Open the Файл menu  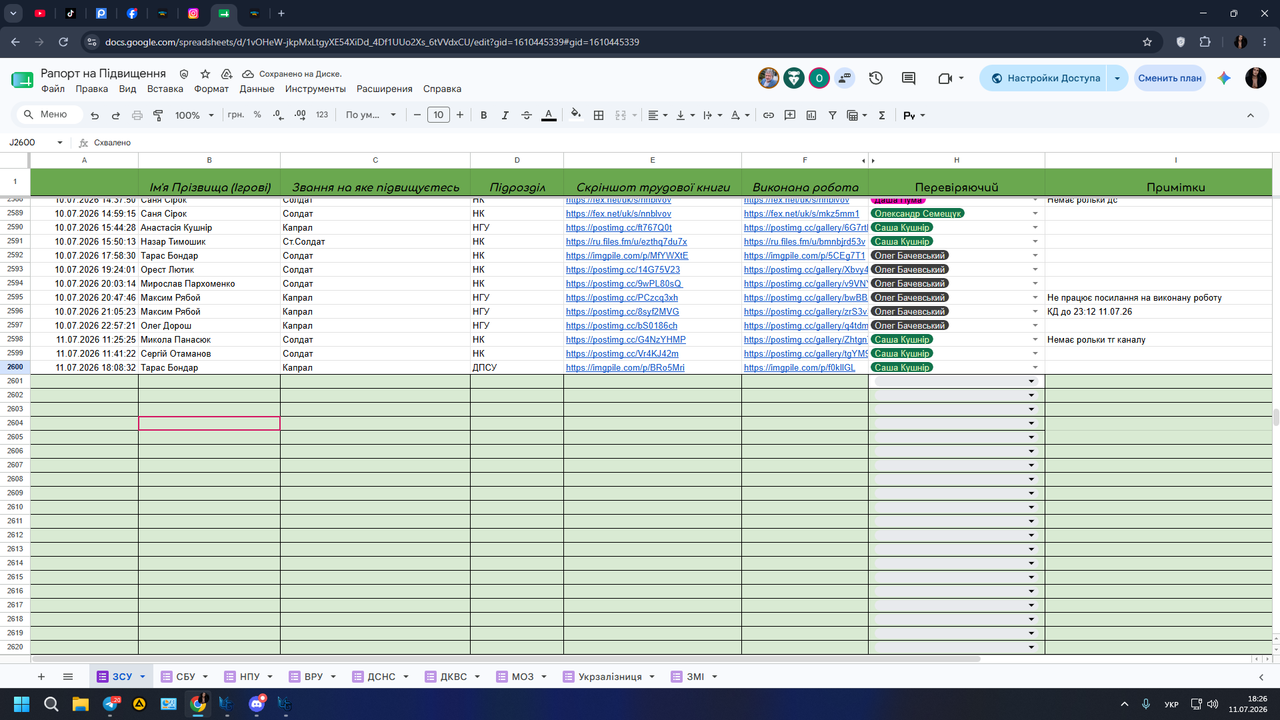52,89
